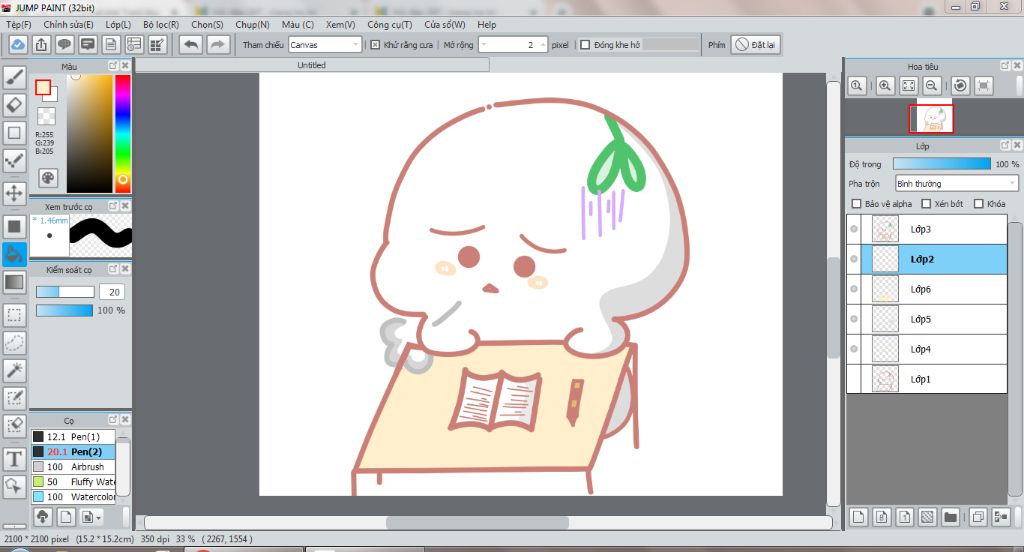Select the Select Pen tool
The width and height of the screenshot is (1024, 552).
pos(14,398)
